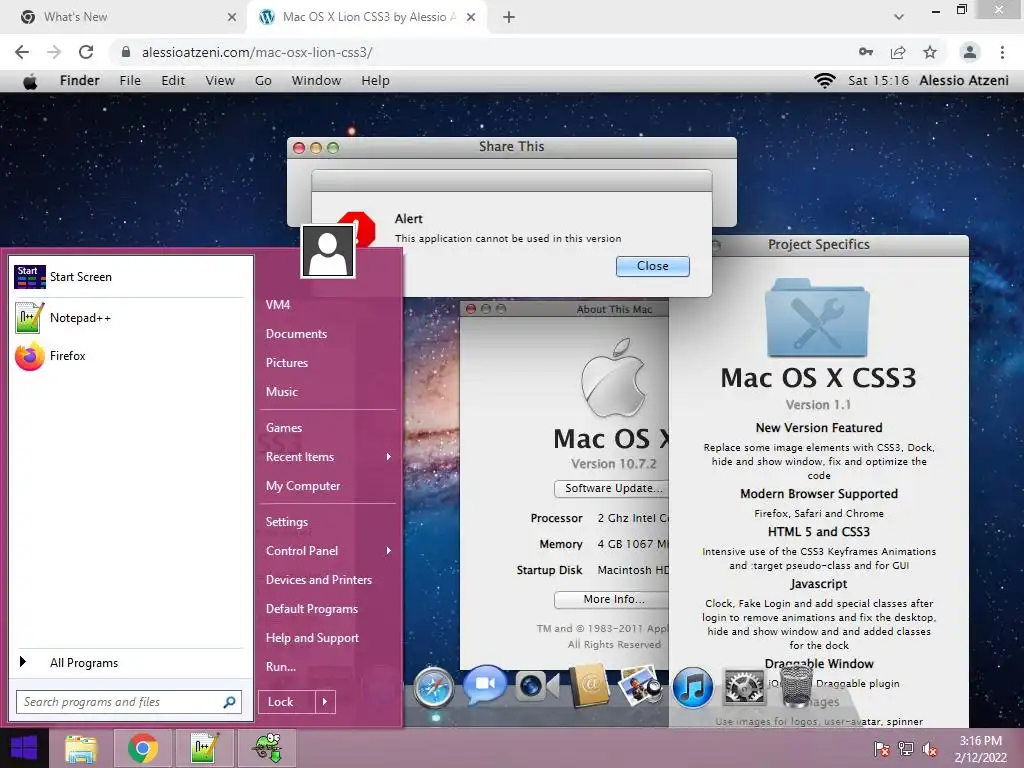1024x768 pixels.
Task: Reload the page in Chrome
Action: (x=86, y=52)
